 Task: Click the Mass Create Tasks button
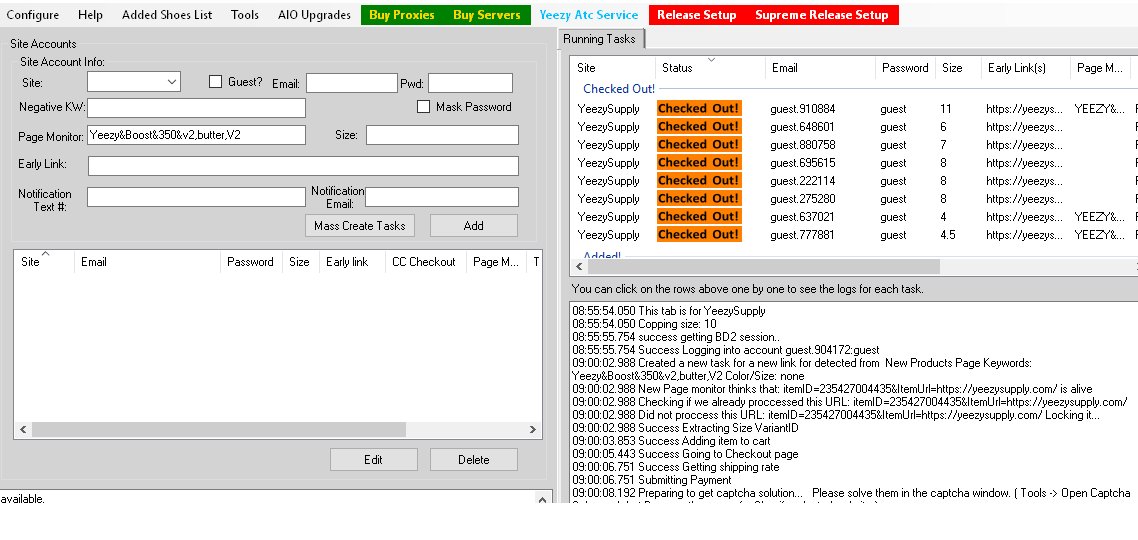[360, 226]
